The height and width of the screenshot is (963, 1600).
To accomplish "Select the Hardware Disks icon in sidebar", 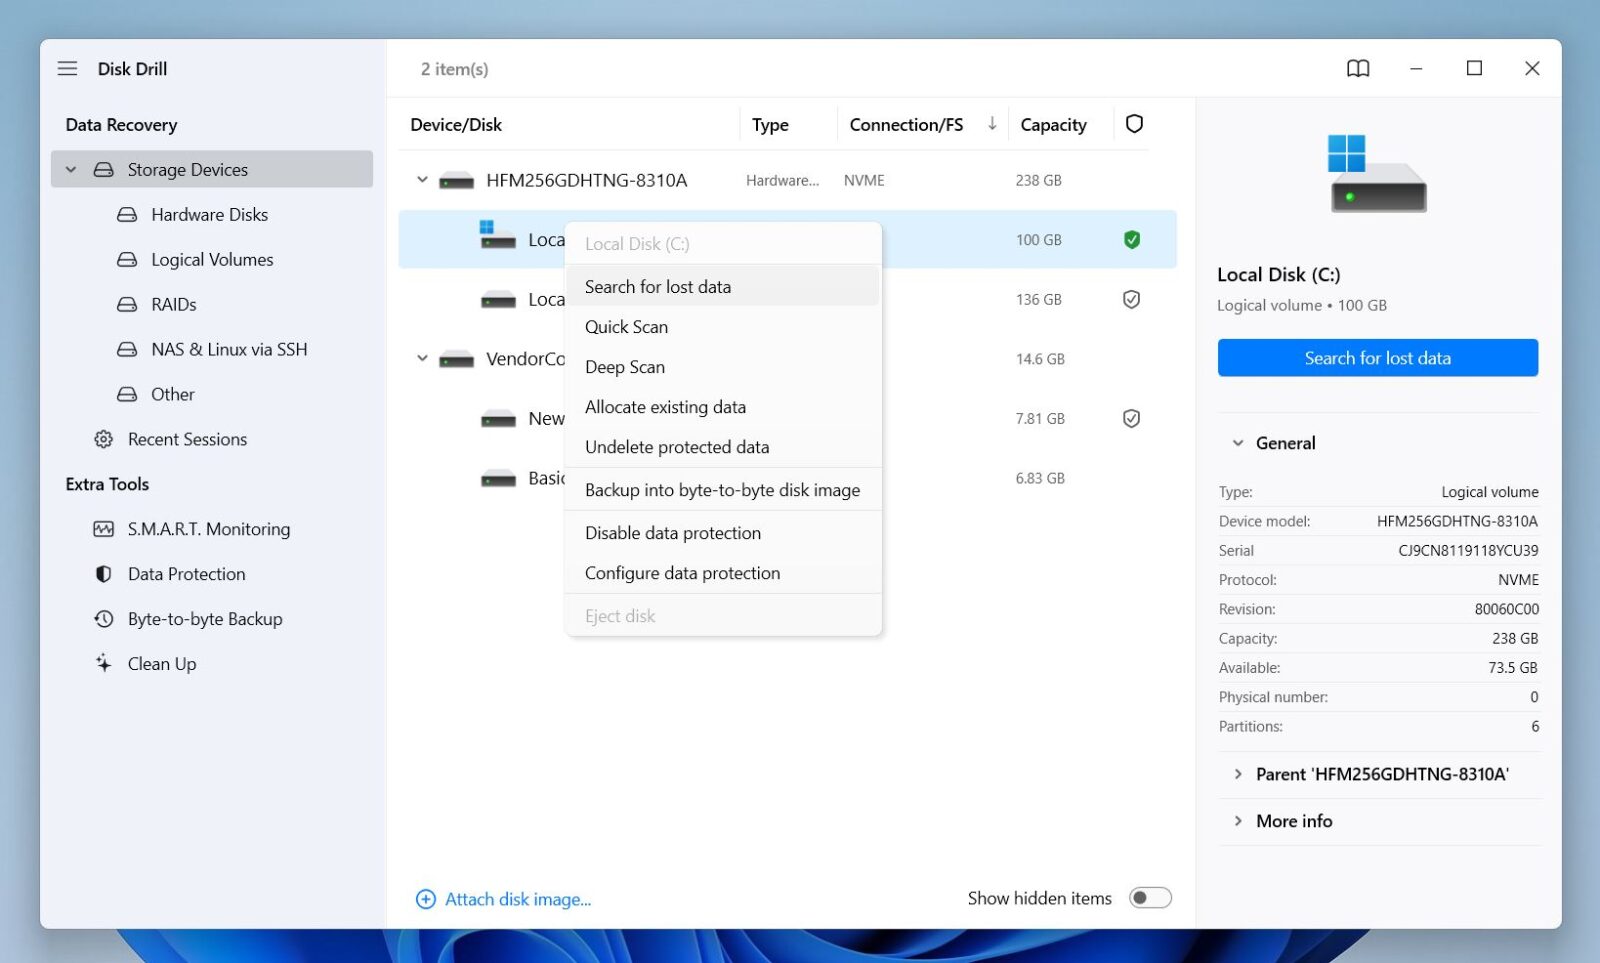I will pos(125,214).
